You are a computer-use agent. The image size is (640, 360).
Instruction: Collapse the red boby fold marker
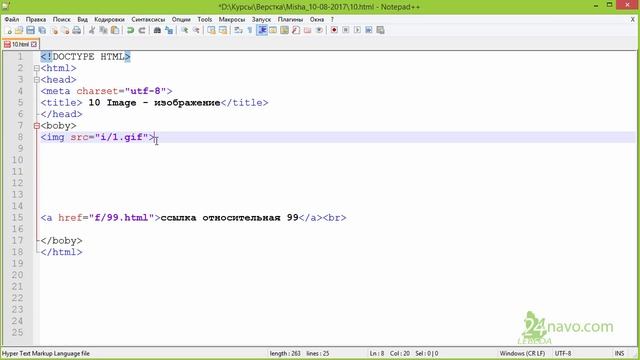tap(37, 126)
